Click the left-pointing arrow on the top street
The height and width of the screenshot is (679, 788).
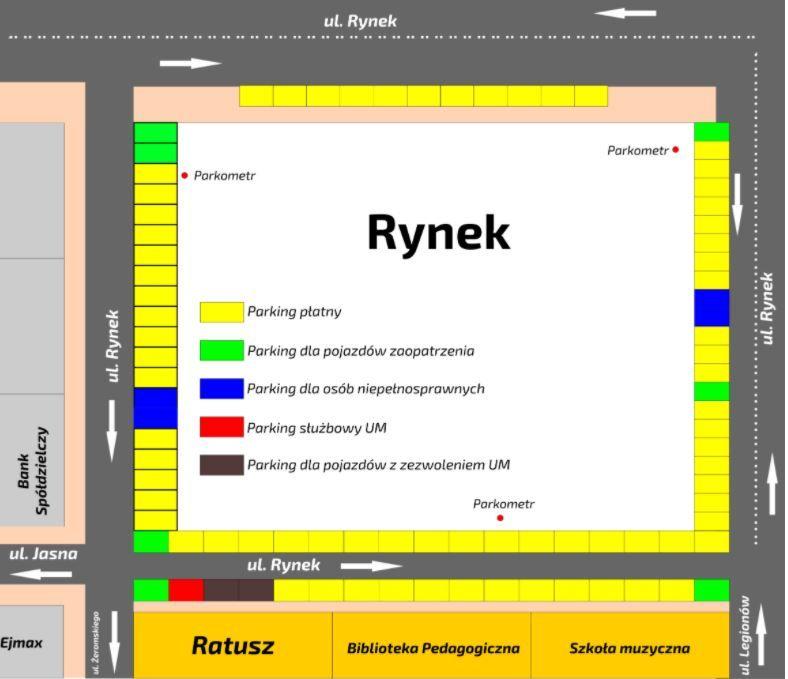pyautogui.click(x=625, y=13)
